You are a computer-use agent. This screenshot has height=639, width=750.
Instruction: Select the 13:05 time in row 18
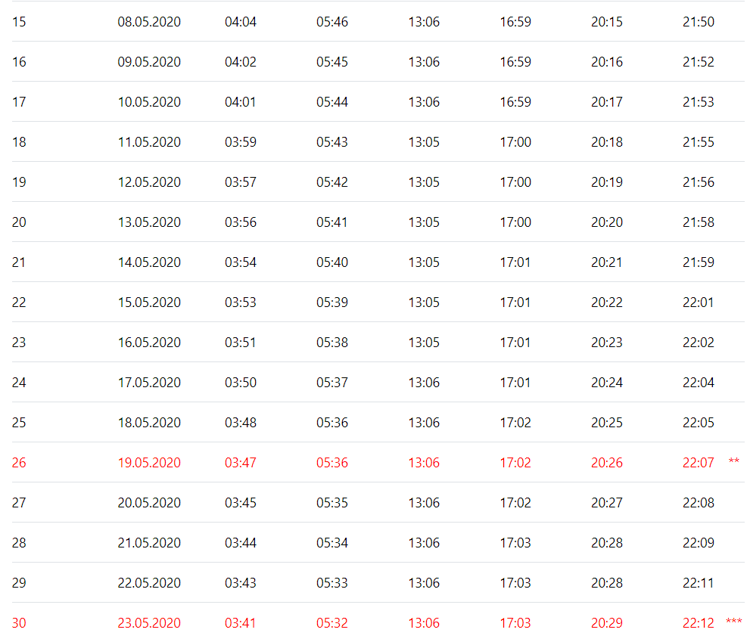pos(424,142)
